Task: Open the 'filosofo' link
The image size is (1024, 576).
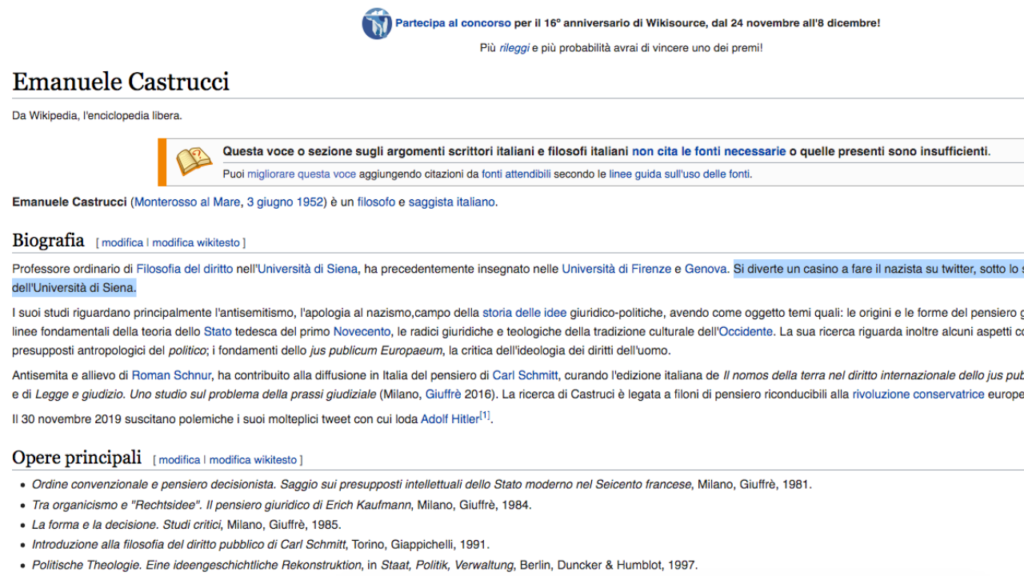Action: click(x=376, y=202)
